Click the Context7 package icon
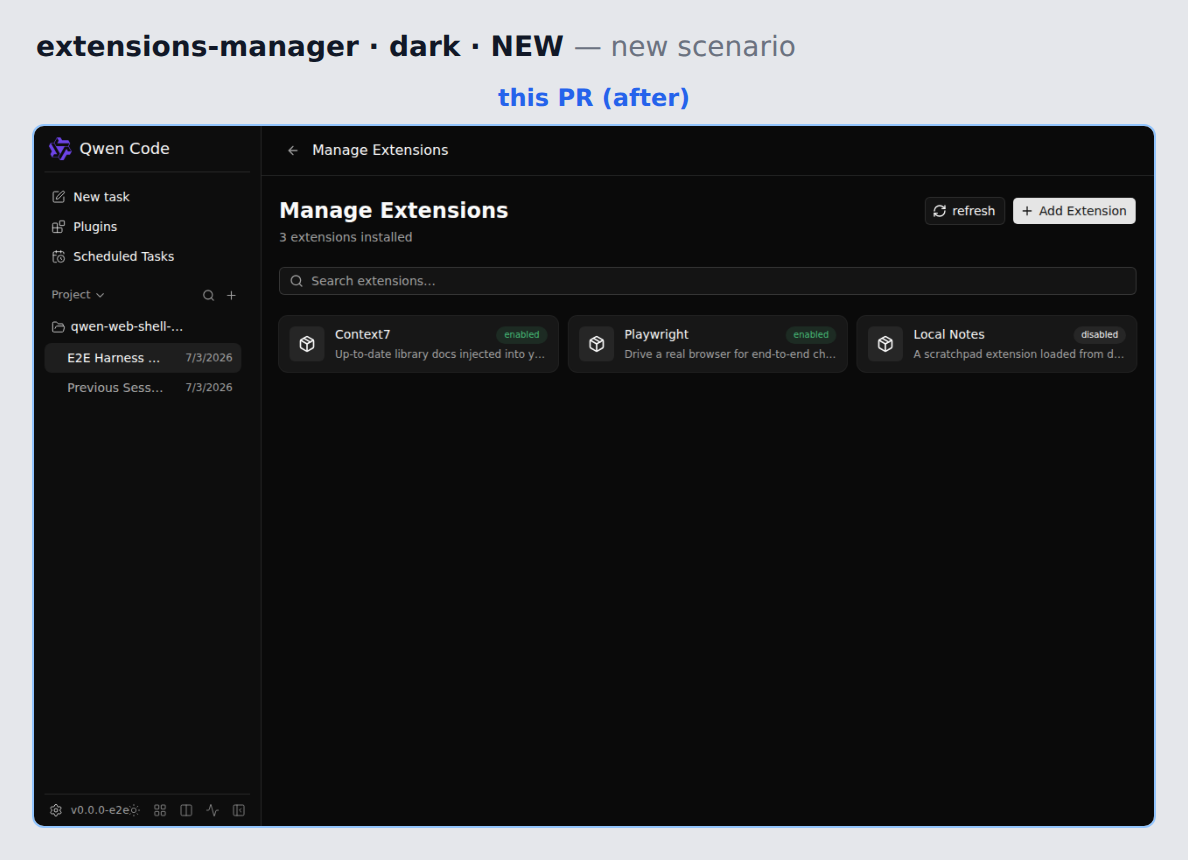This screenshot has height=860, width=1188. (307, 344)
